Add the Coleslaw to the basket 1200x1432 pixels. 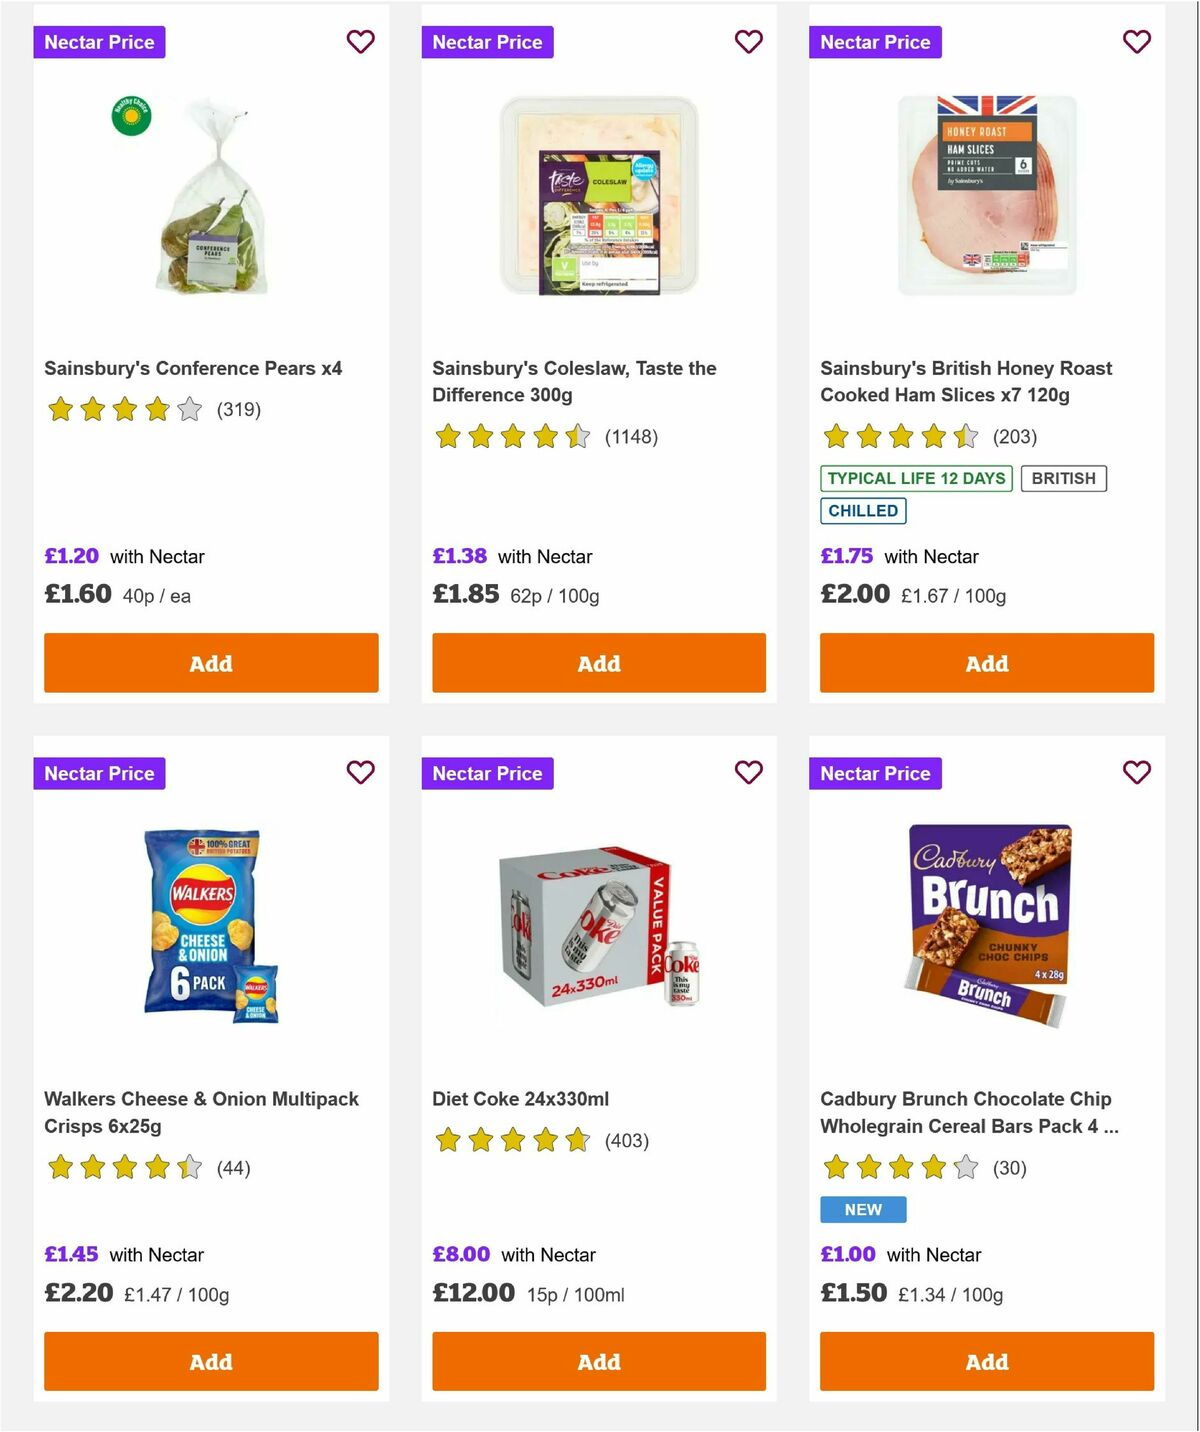(x=598, y=663)
